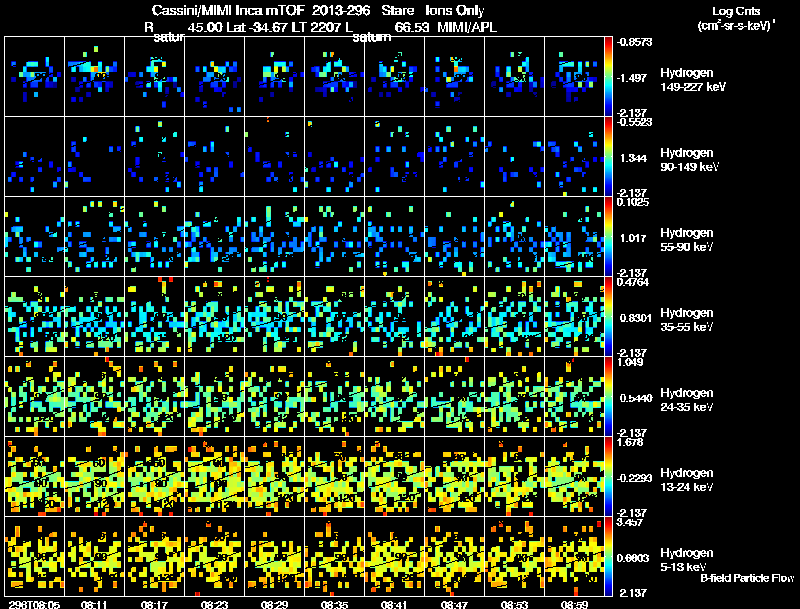Click the 'MIMI/APL' label in the header
Image resolution: width=800 pixels, height=609 pixels.
click(x=467, y=27)
